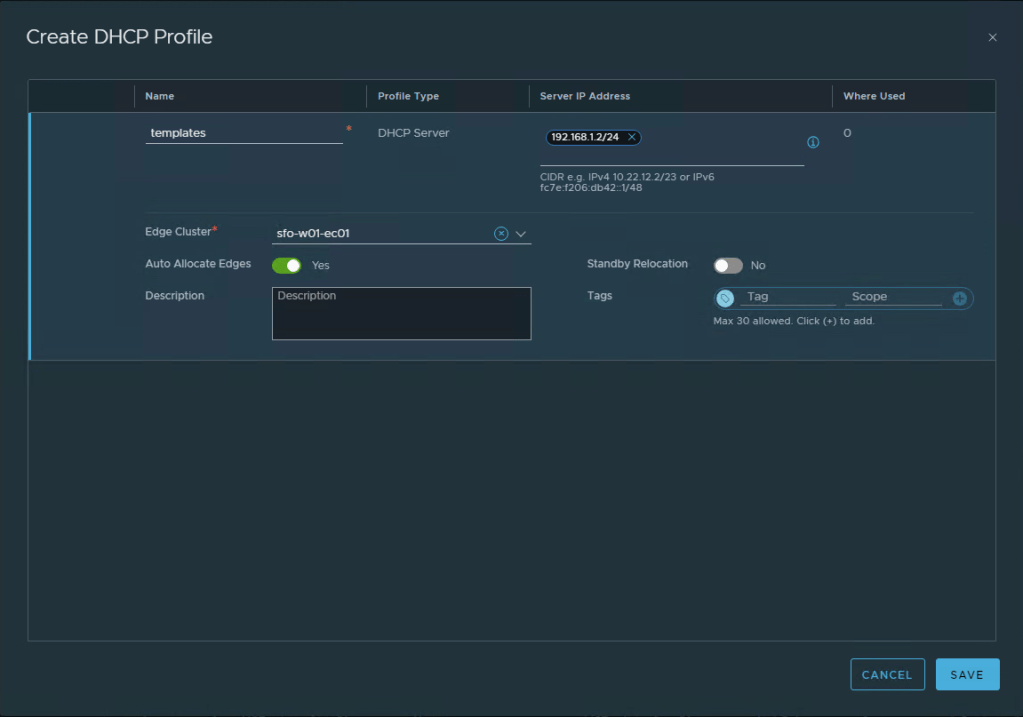Click the Profile Type column header
The image size is (1023, 717).
point(408,96)
